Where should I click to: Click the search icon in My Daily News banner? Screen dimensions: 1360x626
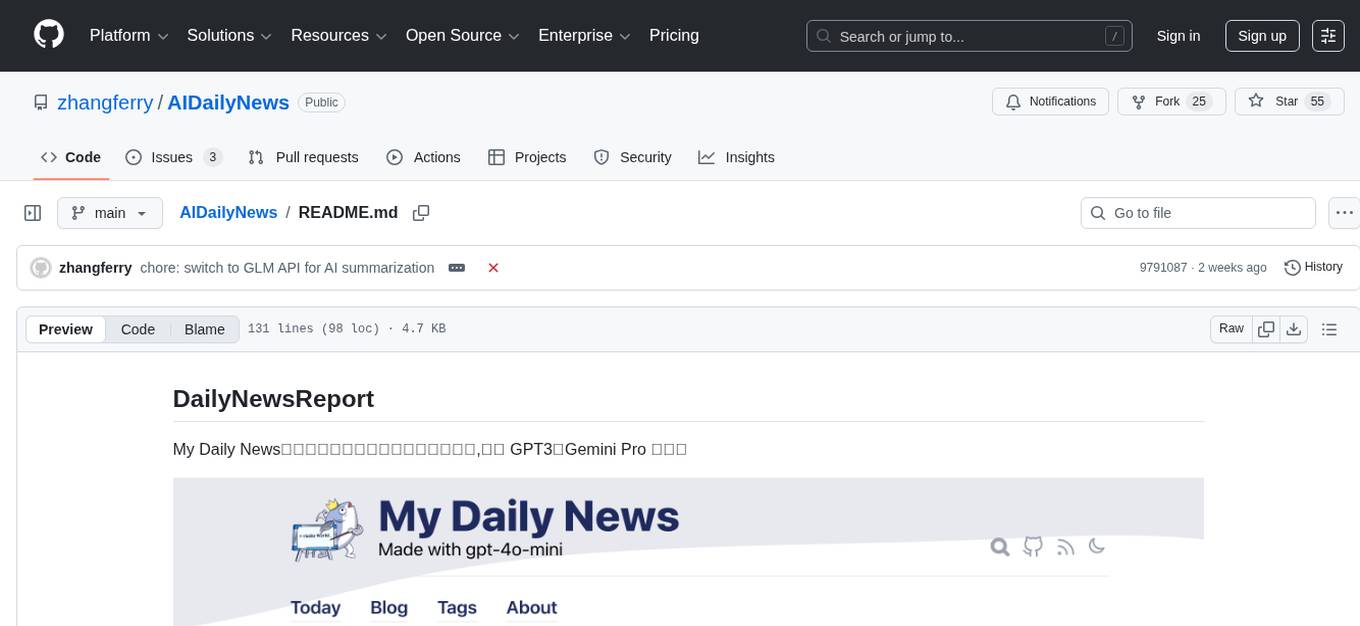point(1000,547)
